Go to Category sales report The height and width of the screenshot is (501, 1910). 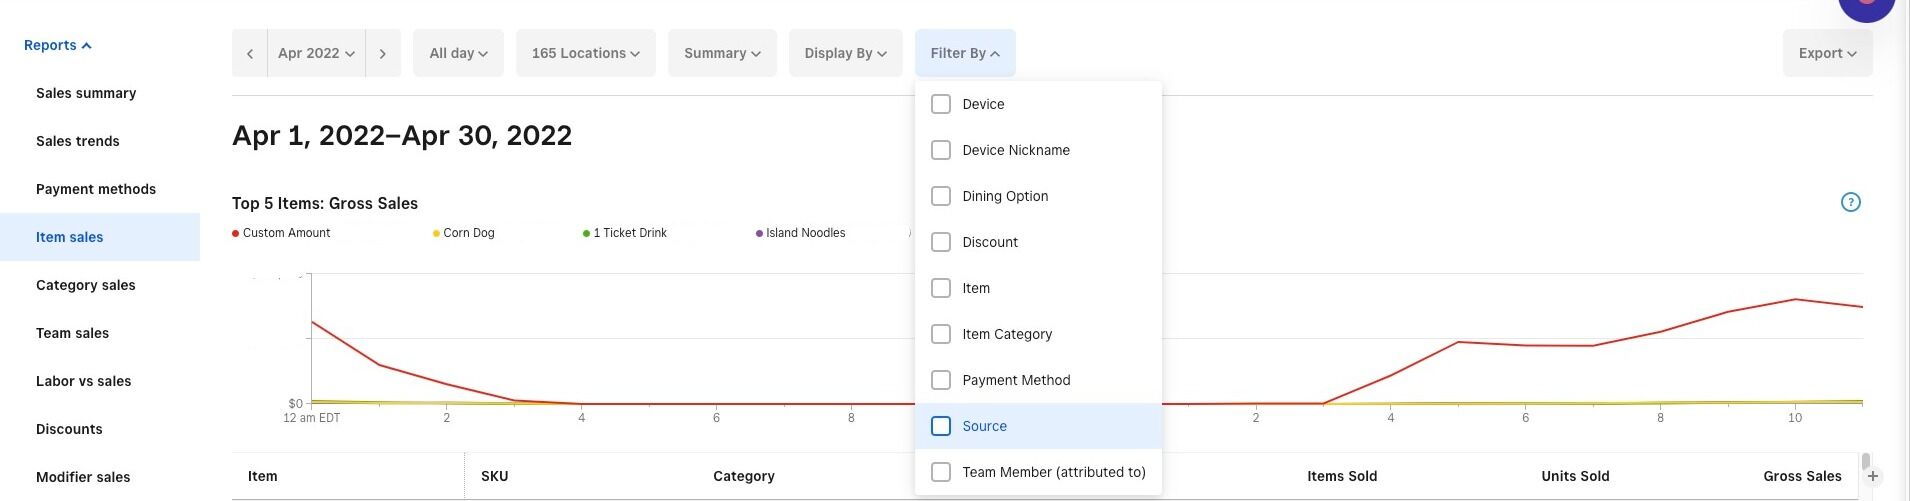click(86, 285)
